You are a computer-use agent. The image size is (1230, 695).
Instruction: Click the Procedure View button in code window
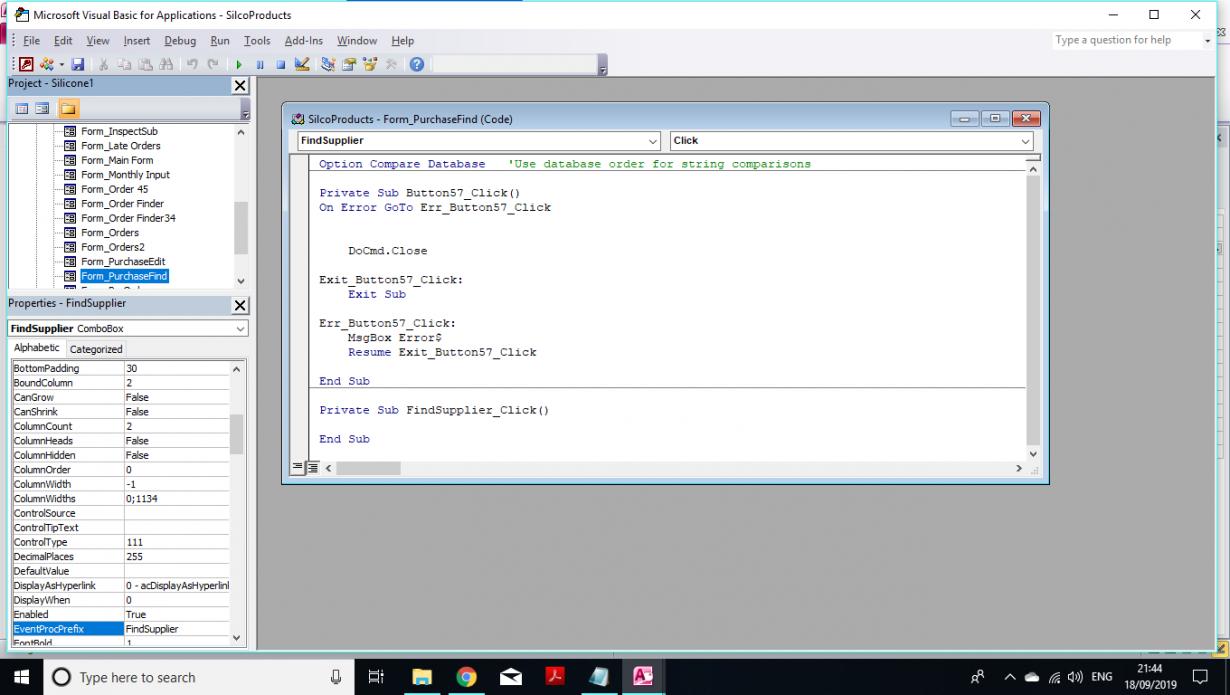[297, 468]
